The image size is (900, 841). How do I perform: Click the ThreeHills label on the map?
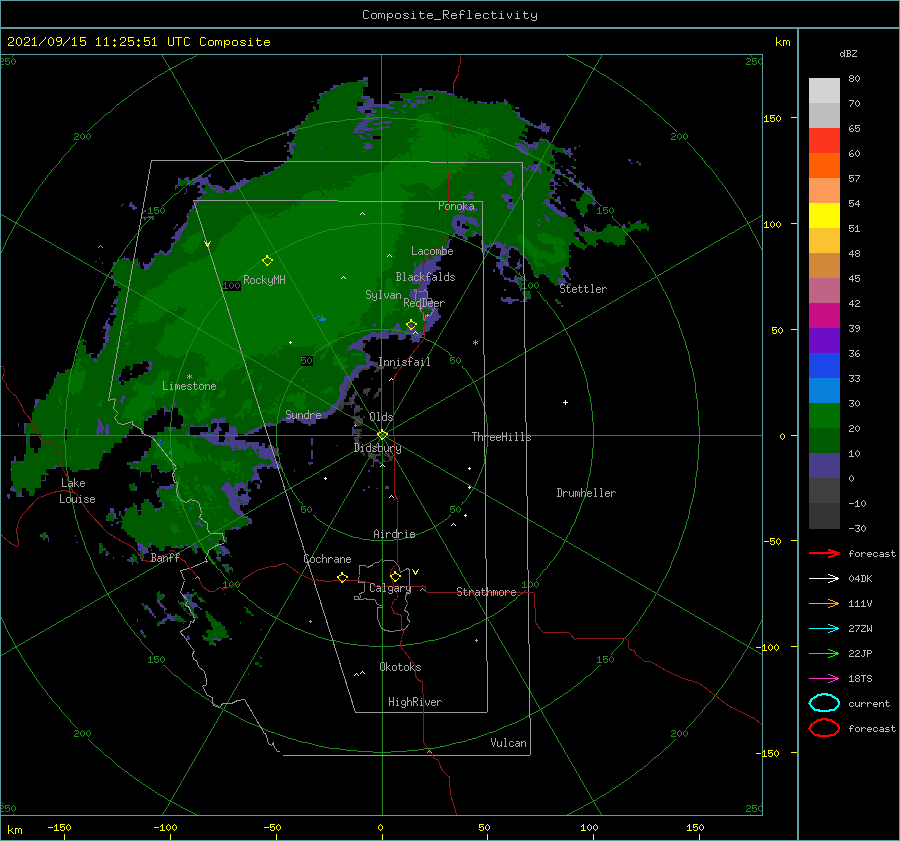click(x=501, y=437)
